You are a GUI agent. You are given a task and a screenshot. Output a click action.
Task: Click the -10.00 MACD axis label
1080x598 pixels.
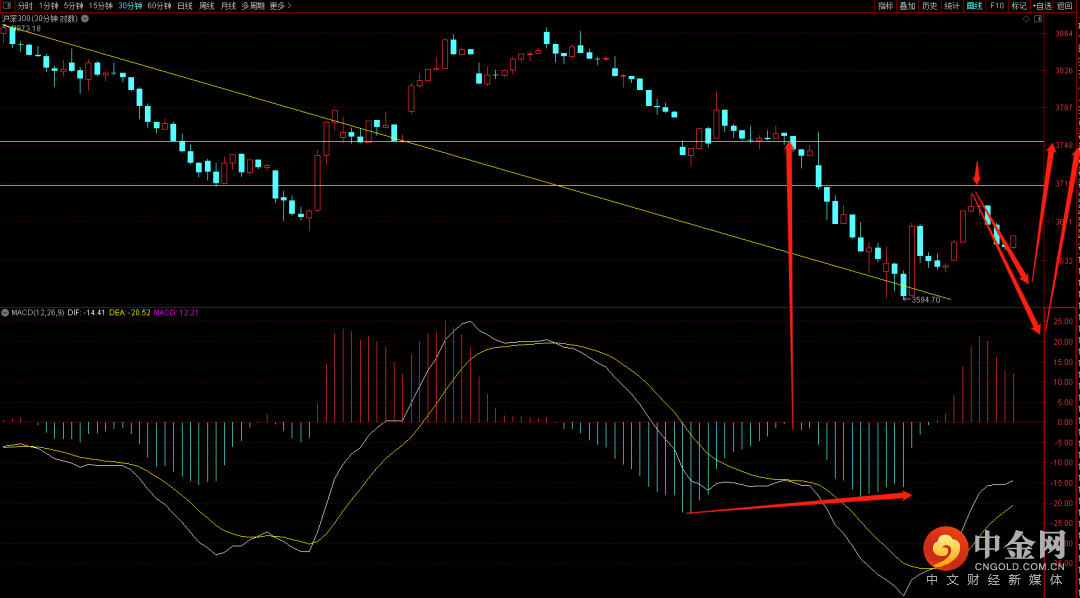tap(1061, 462)
